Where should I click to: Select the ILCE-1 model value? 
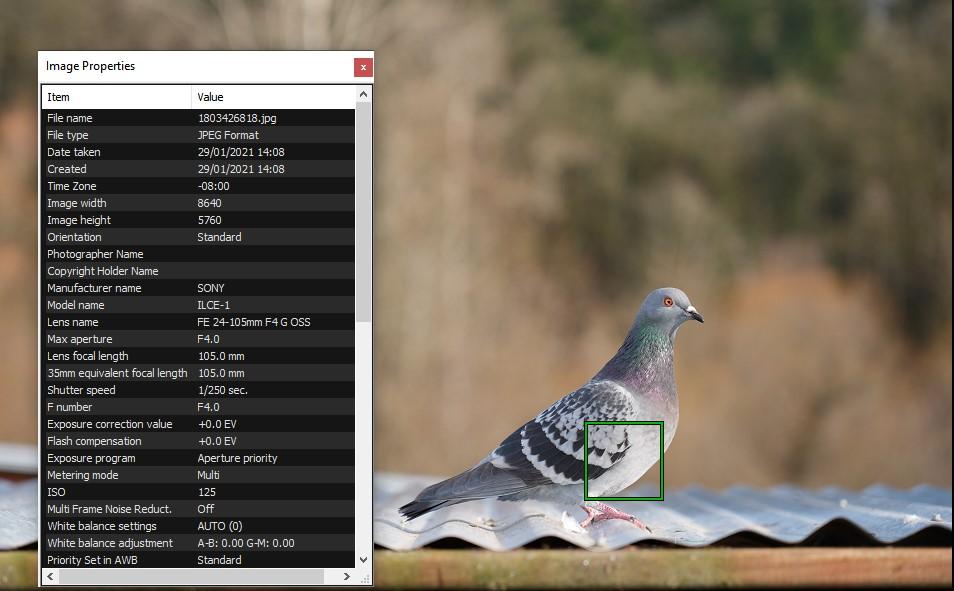[x=214, y=305]
